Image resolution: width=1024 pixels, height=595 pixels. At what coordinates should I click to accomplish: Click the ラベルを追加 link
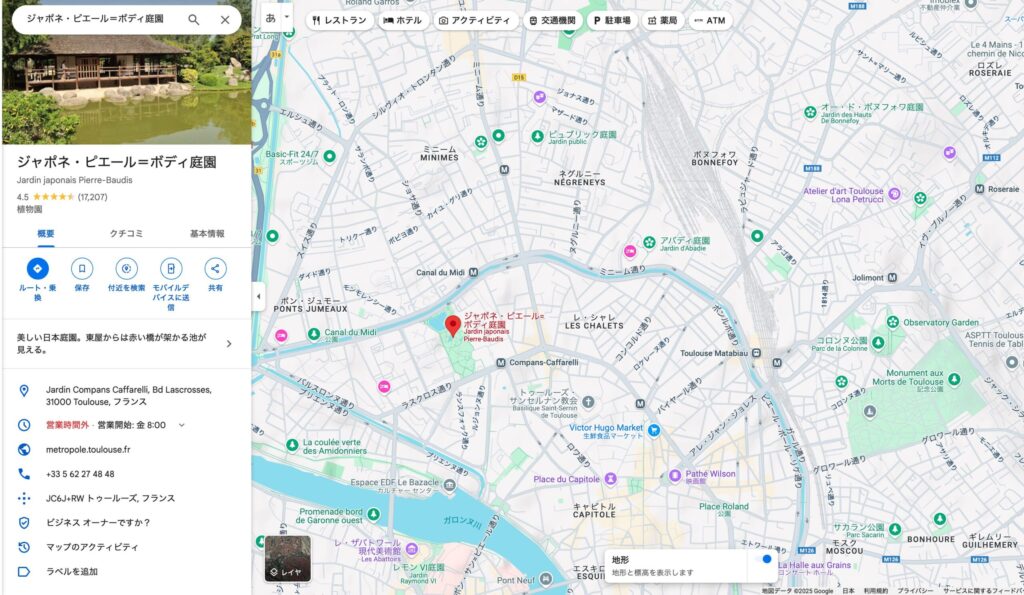point(72,571)
